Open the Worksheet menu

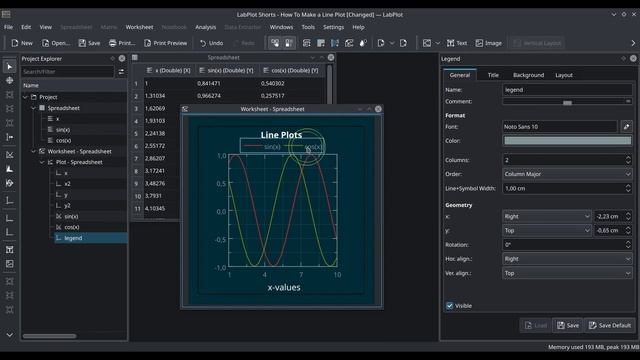tap(139, 27)
